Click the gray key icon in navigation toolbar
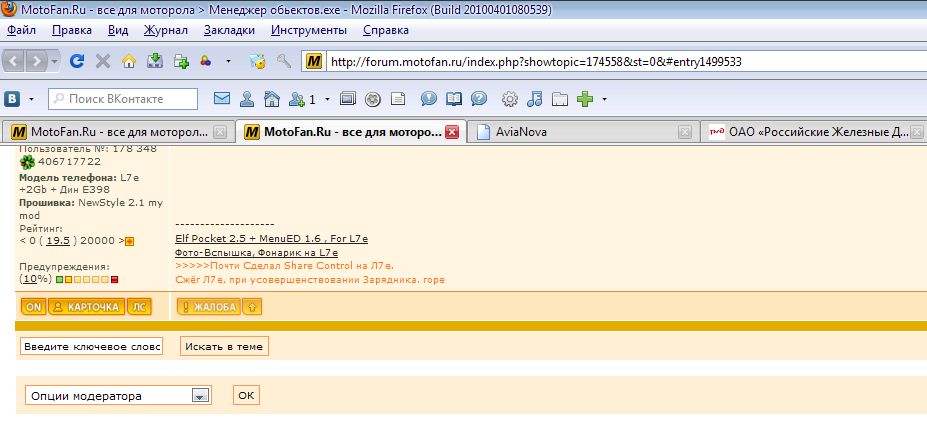 click(x=284, y=60)
